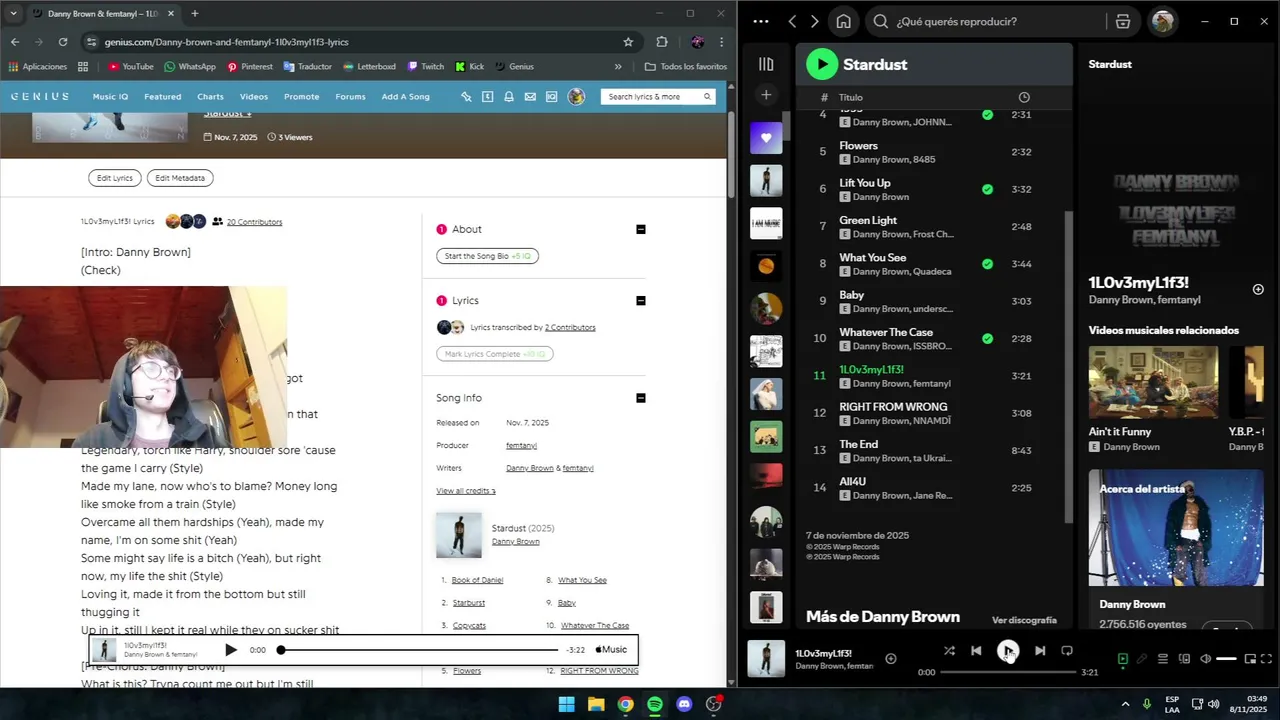The width and height of the screenshot is (1280, 720).
Task: Seek in the Genius Apple Music progress bar
Action: [x=419, y=650]
